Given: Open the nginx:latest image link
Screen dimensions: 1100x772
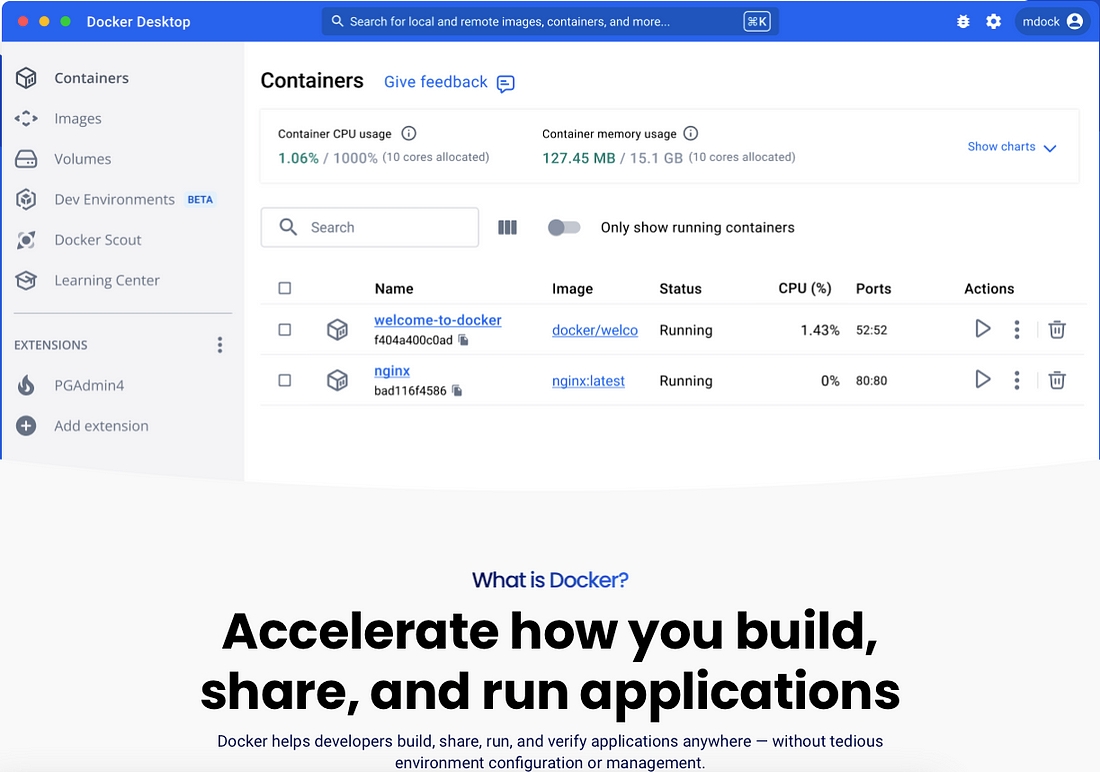Looking at the screenshot, I should (589, 380).
